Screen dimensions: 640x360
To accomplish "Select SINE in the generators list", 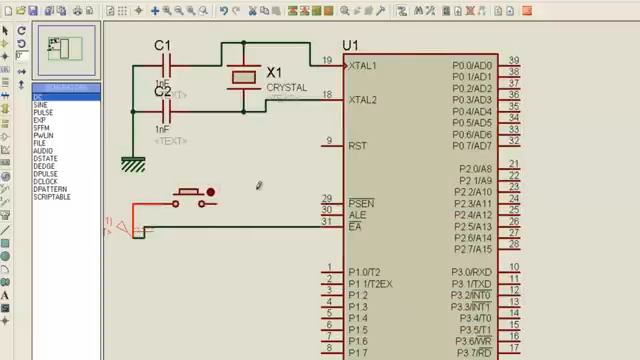I will 40,105.
